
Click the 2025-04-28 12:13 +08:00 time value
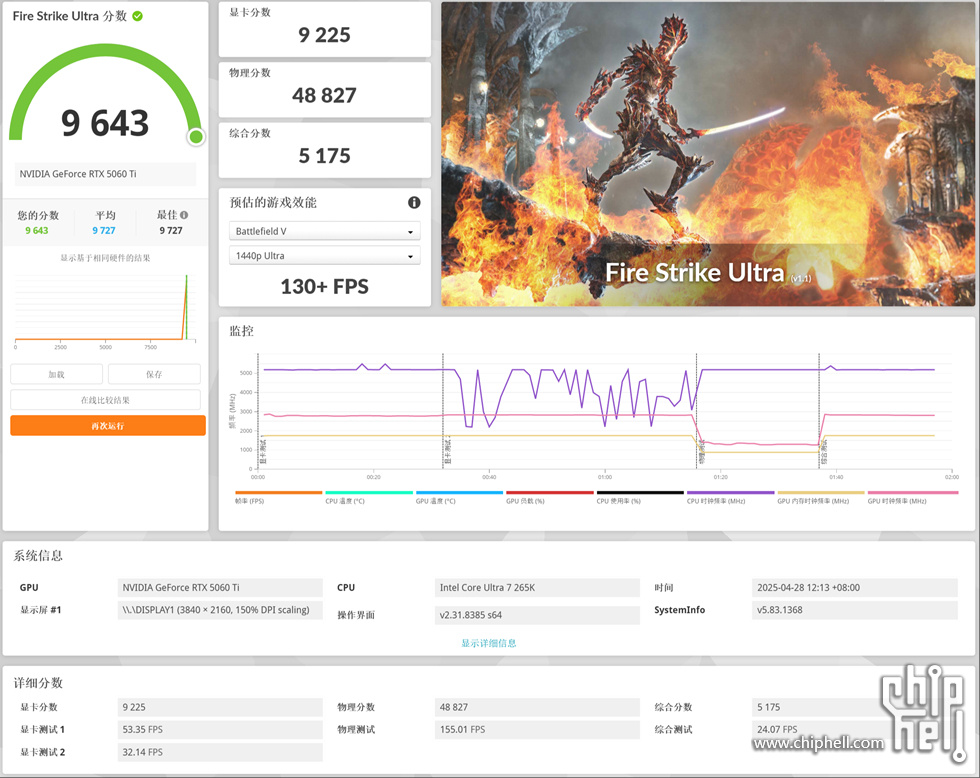click(x=854, y=587)
